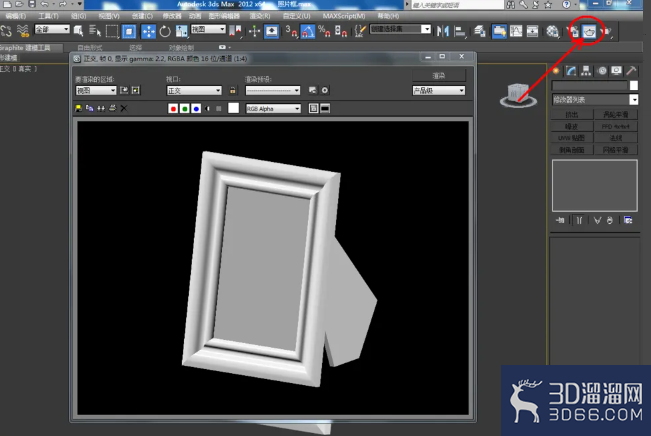The width and height of the screenshot is (651, 436).
Task: Toggle Angle Snap in main toolbar
Action: tap(308, 31)
